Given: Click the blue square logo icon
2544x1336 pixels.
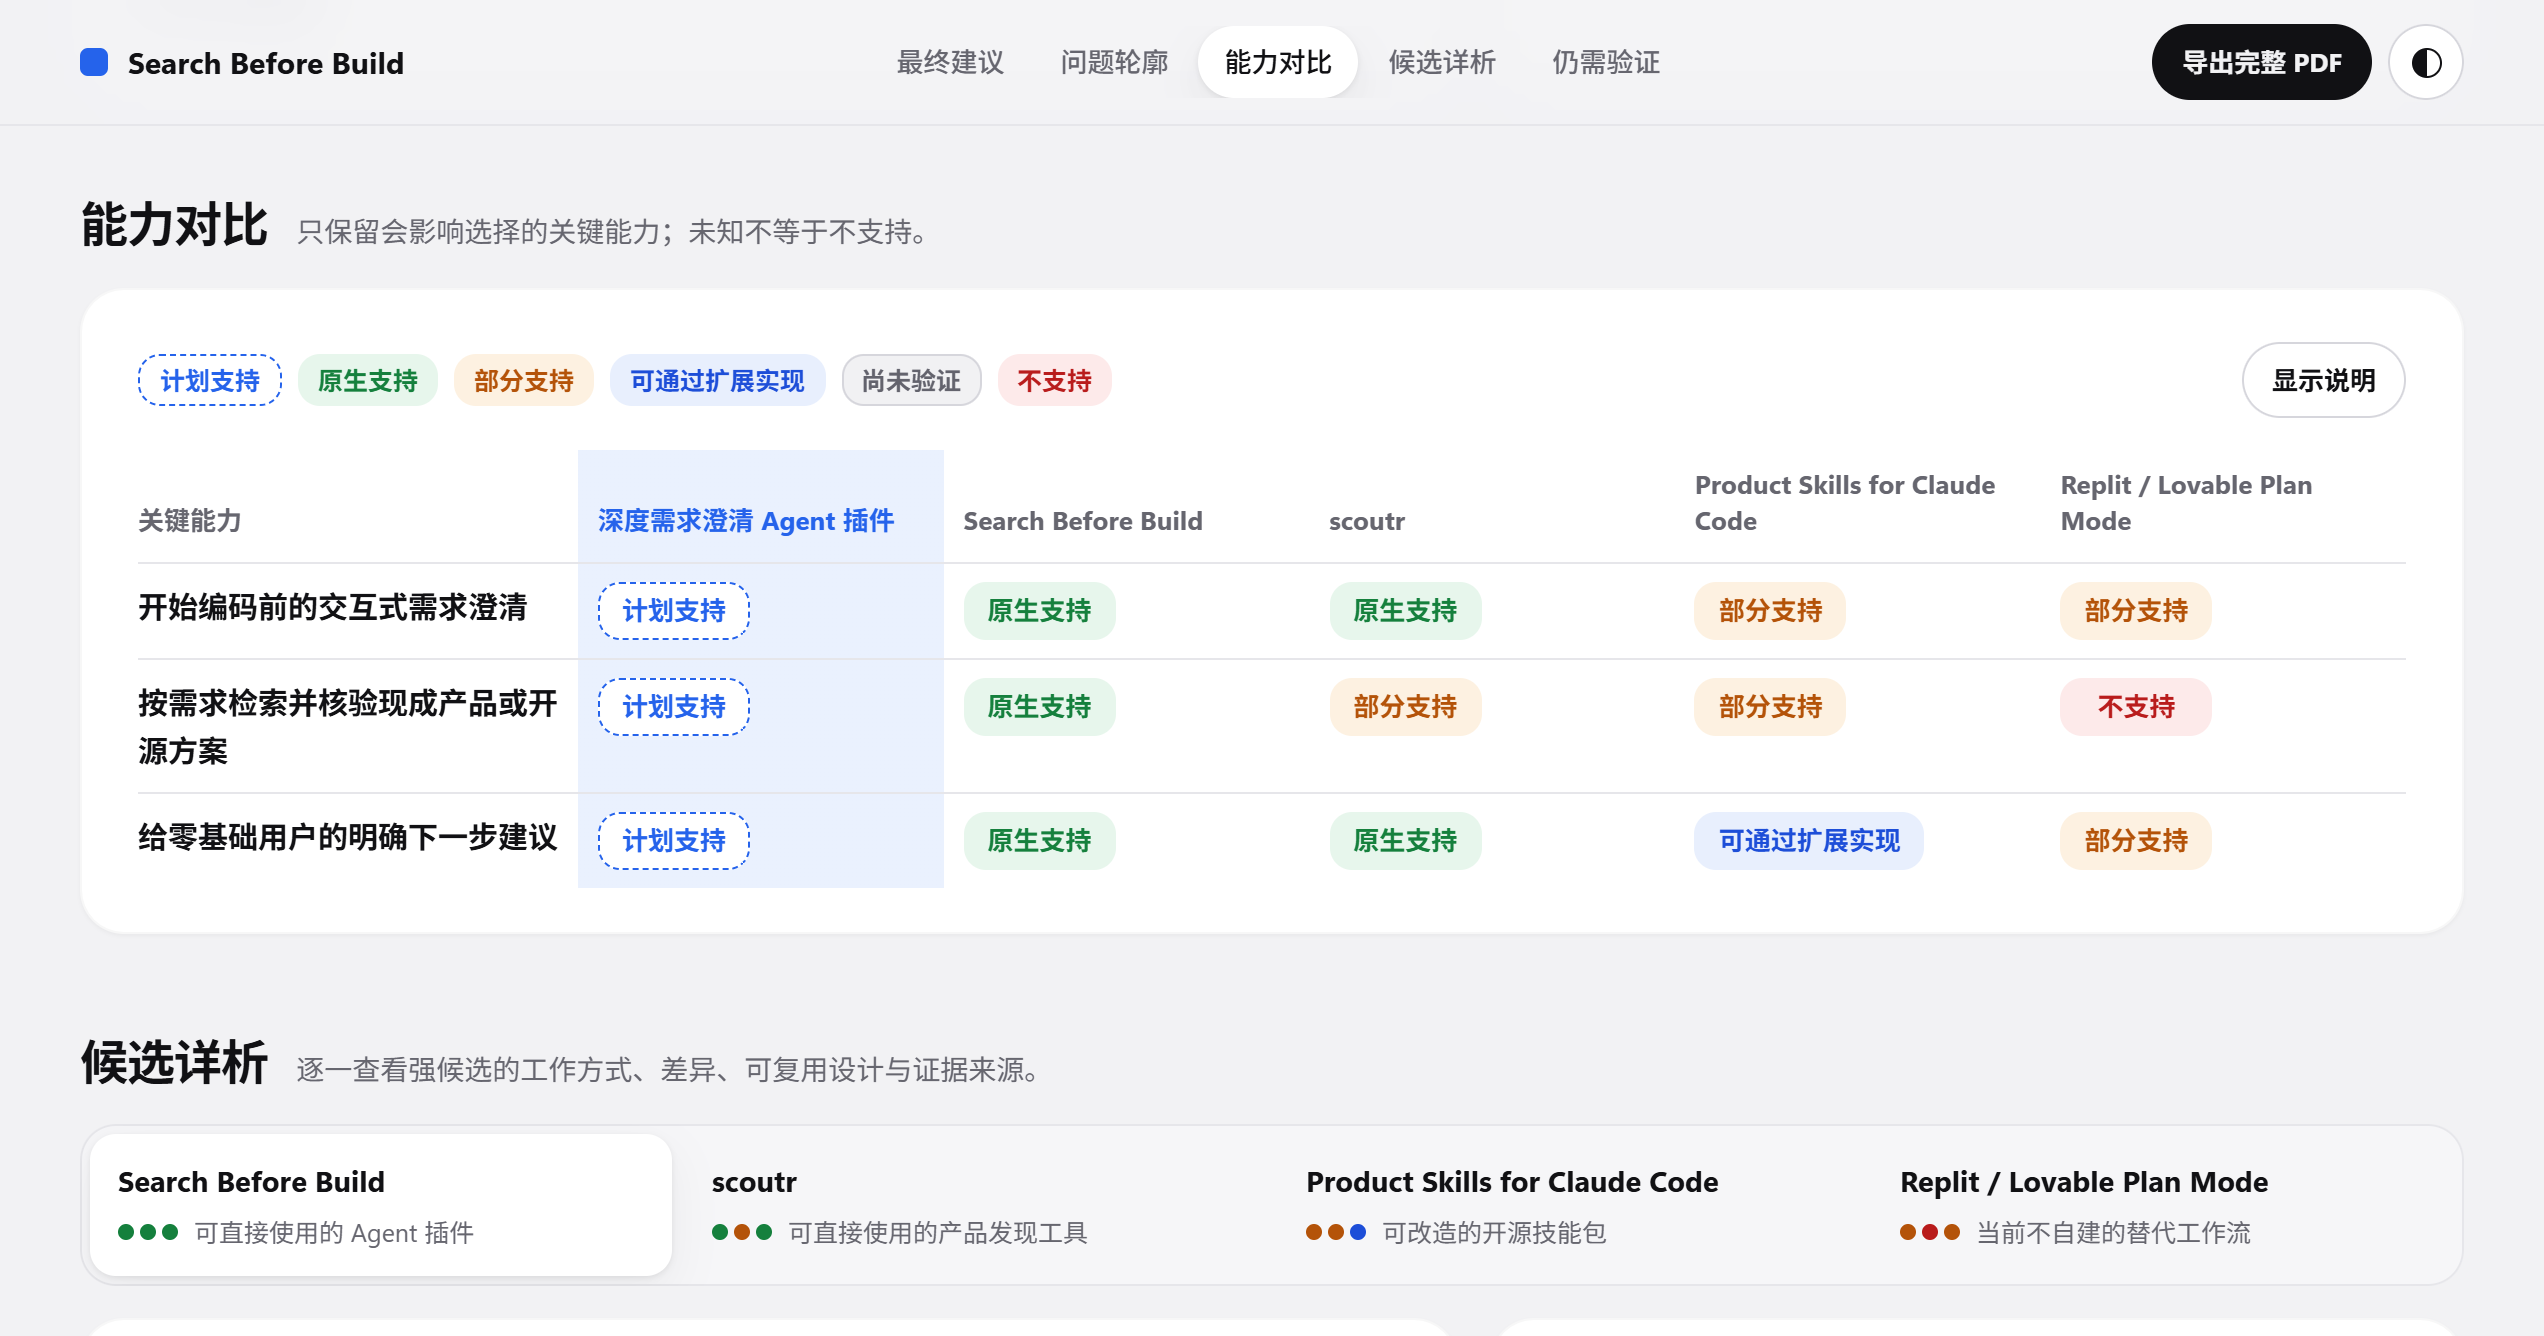Looking at the screenshot, I should pyautogui.click(x=94, y=62).
